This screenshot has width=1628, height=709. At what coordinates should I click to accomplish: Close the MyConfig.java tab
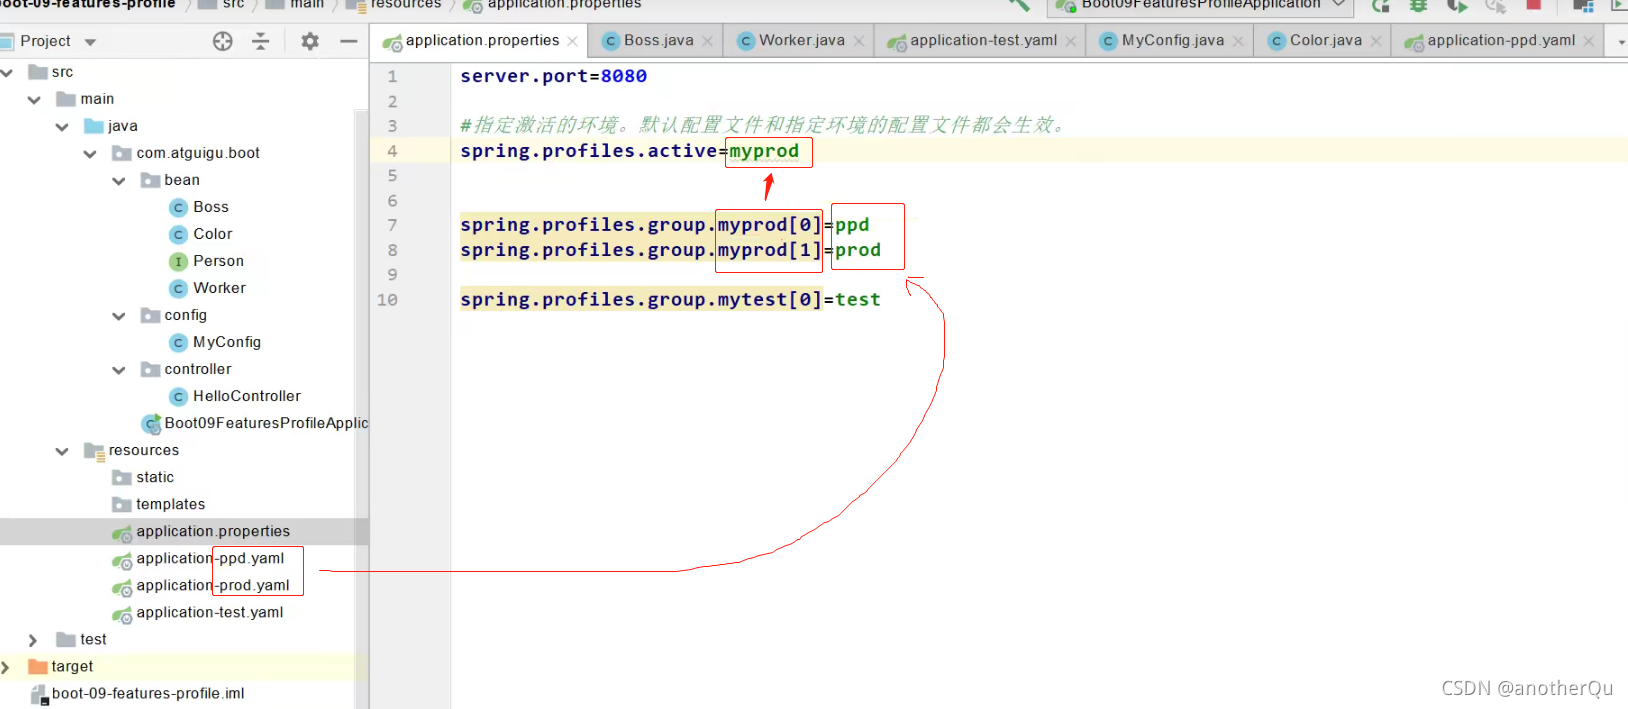click(1238, 41)
